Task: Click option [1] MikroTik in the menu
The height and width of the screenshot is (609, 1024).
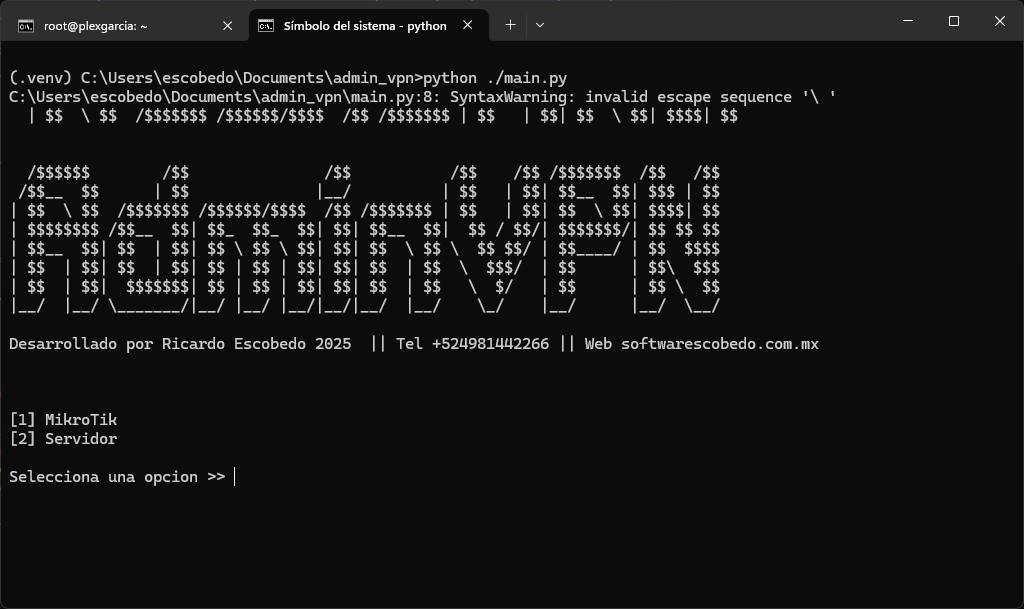Action: [63, 419]
